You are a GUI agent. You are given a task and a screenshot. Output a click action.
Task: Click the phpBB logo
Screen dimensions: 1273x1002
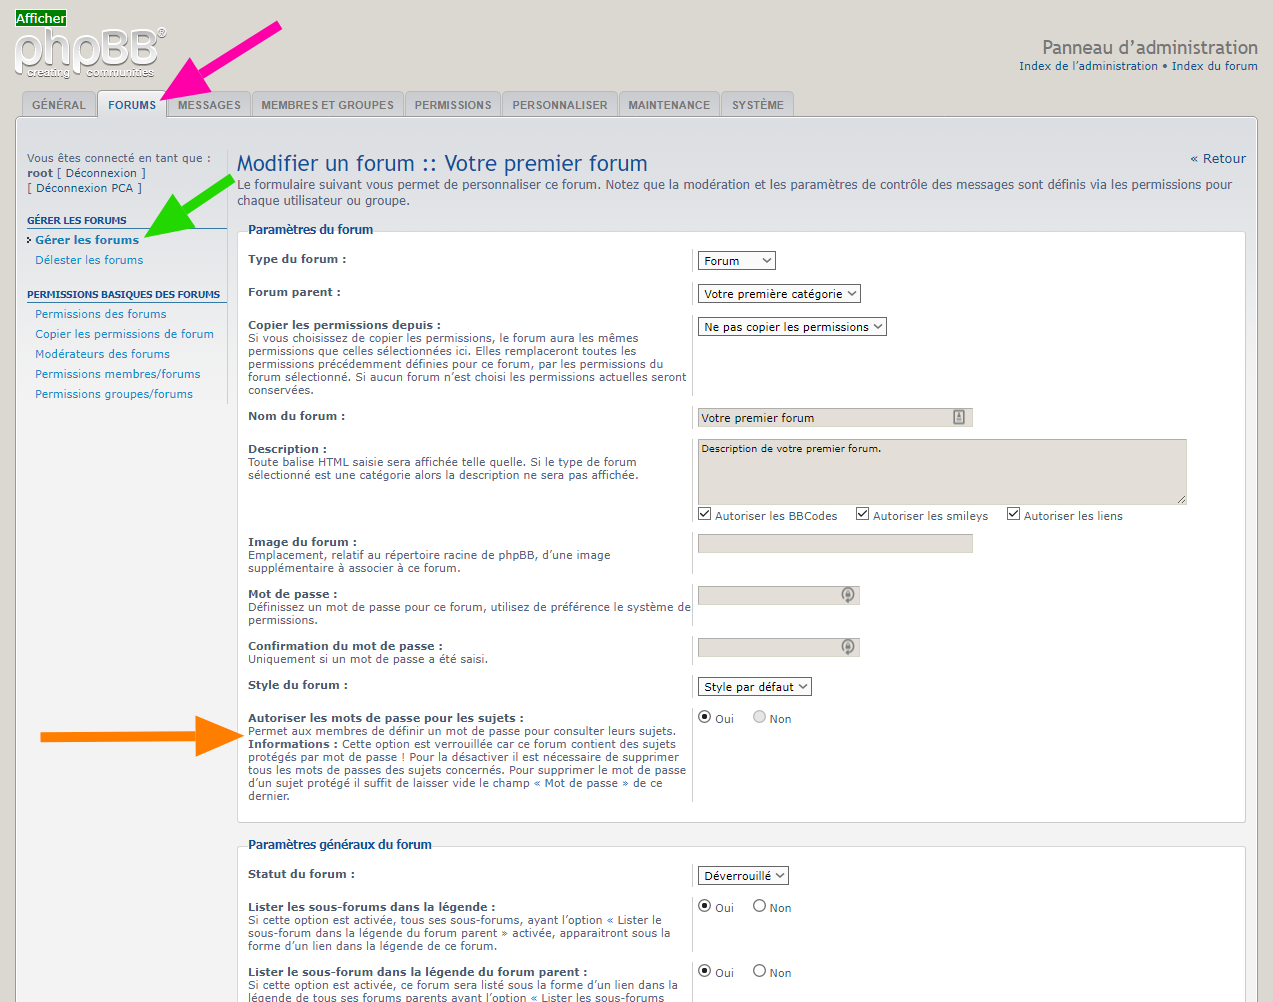pyautogui.click(x=88, y=53)
